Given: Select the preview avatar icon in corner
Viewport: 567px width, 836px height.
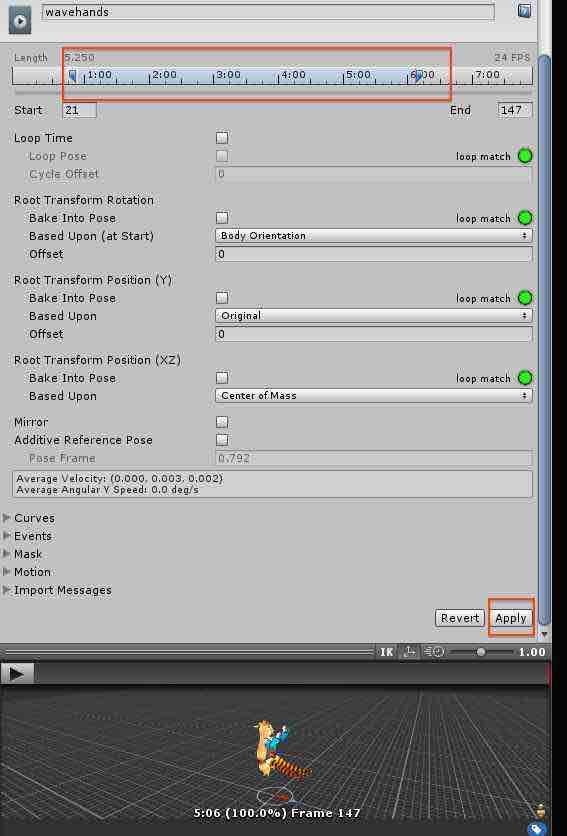Looking at the screenshot, I should coord(540,810).
